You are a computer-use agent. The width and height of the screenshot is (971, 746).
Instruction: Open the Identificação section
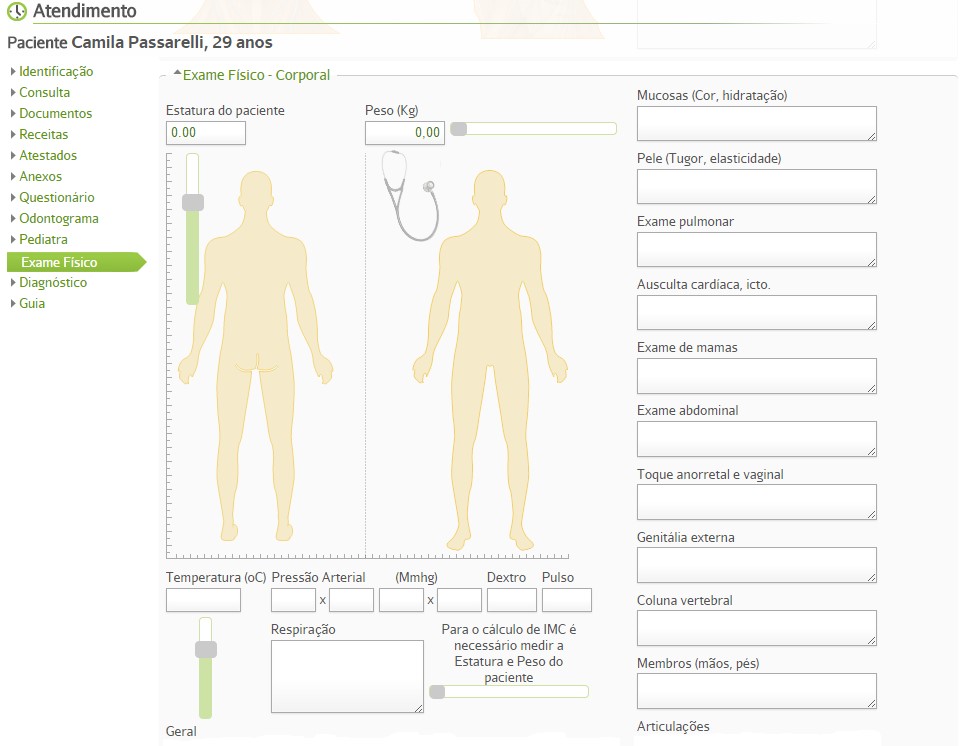(56, 71)
